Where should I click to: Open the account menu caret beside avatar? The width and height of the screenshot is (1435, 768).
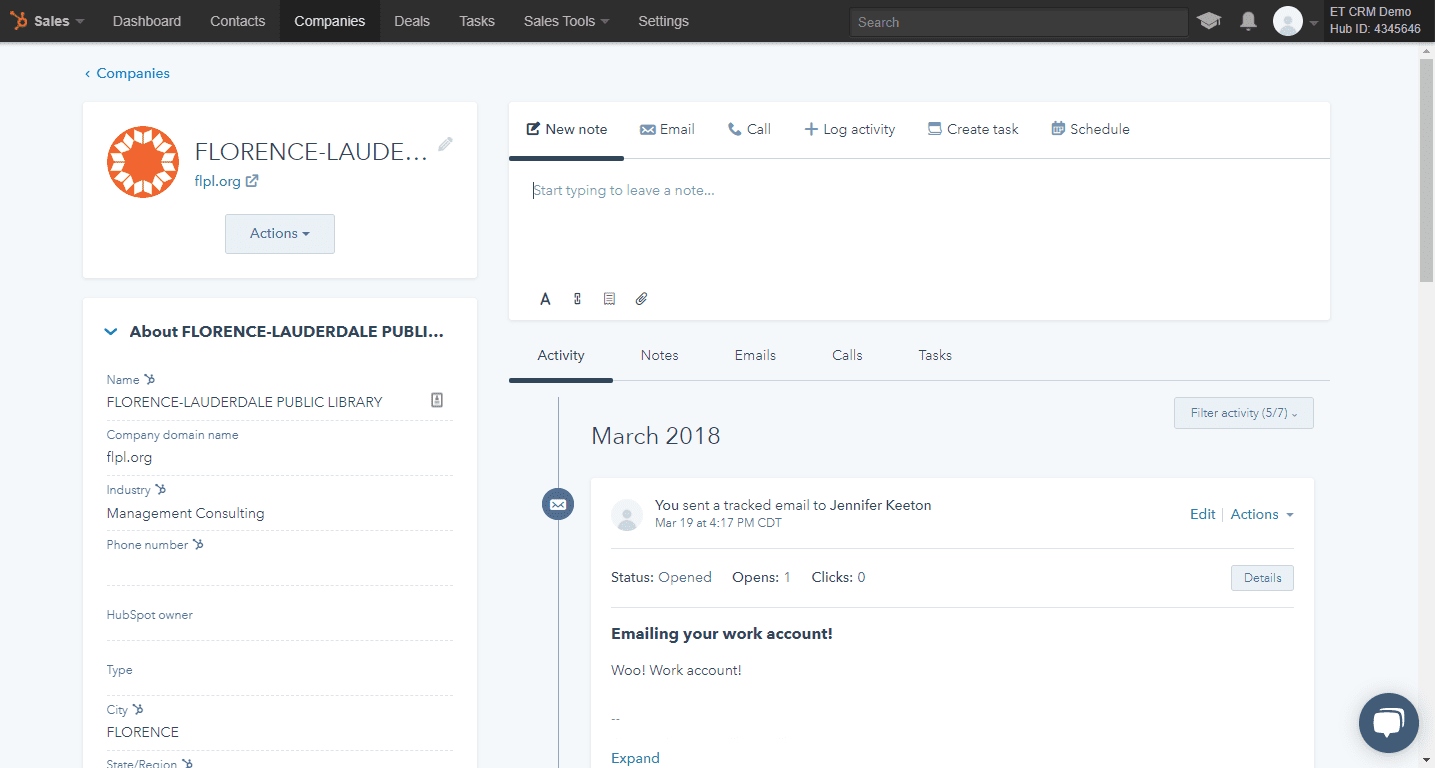(1314, 22)
